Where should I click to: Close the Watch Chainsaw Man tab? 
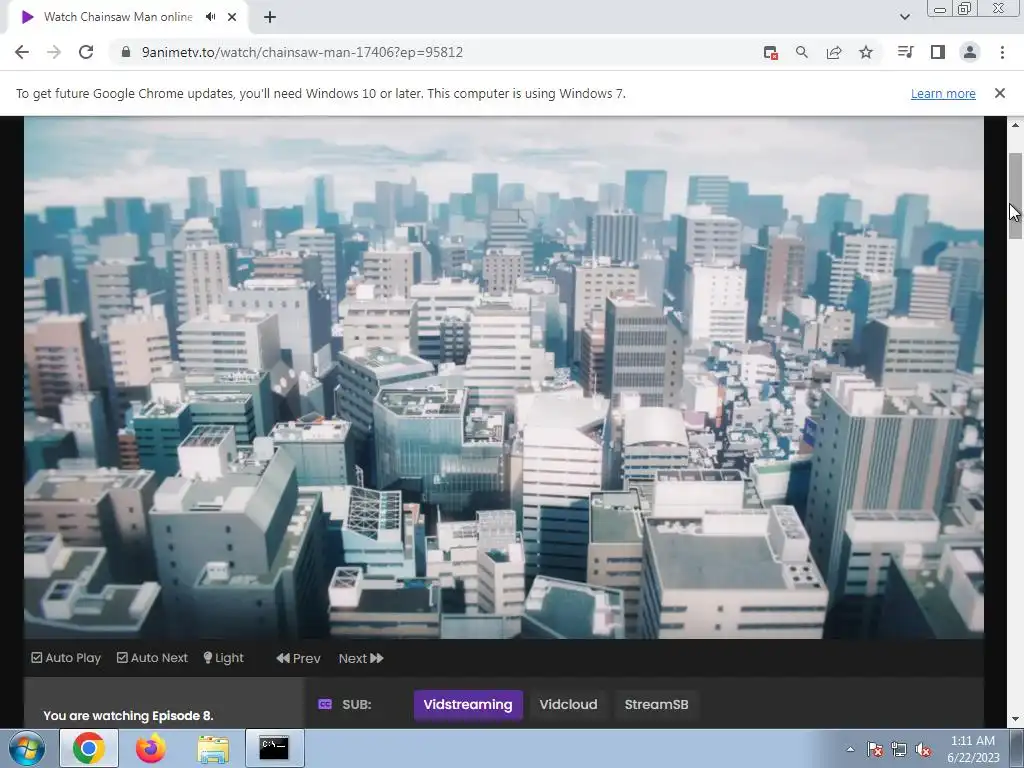tap(232, 17)
